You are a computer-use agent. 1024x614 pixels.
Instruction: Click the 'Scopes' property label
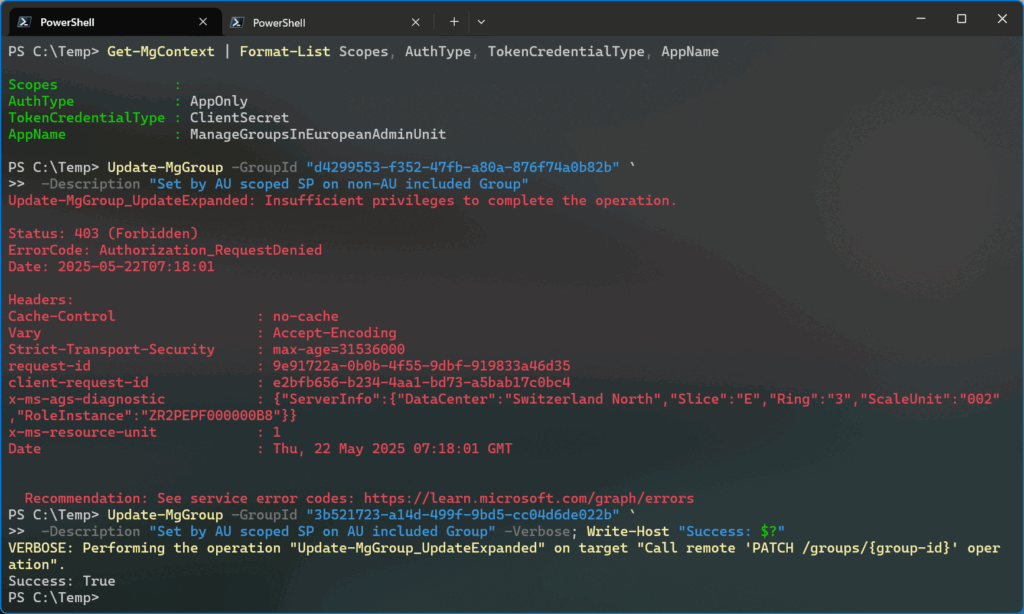(33, 85)
